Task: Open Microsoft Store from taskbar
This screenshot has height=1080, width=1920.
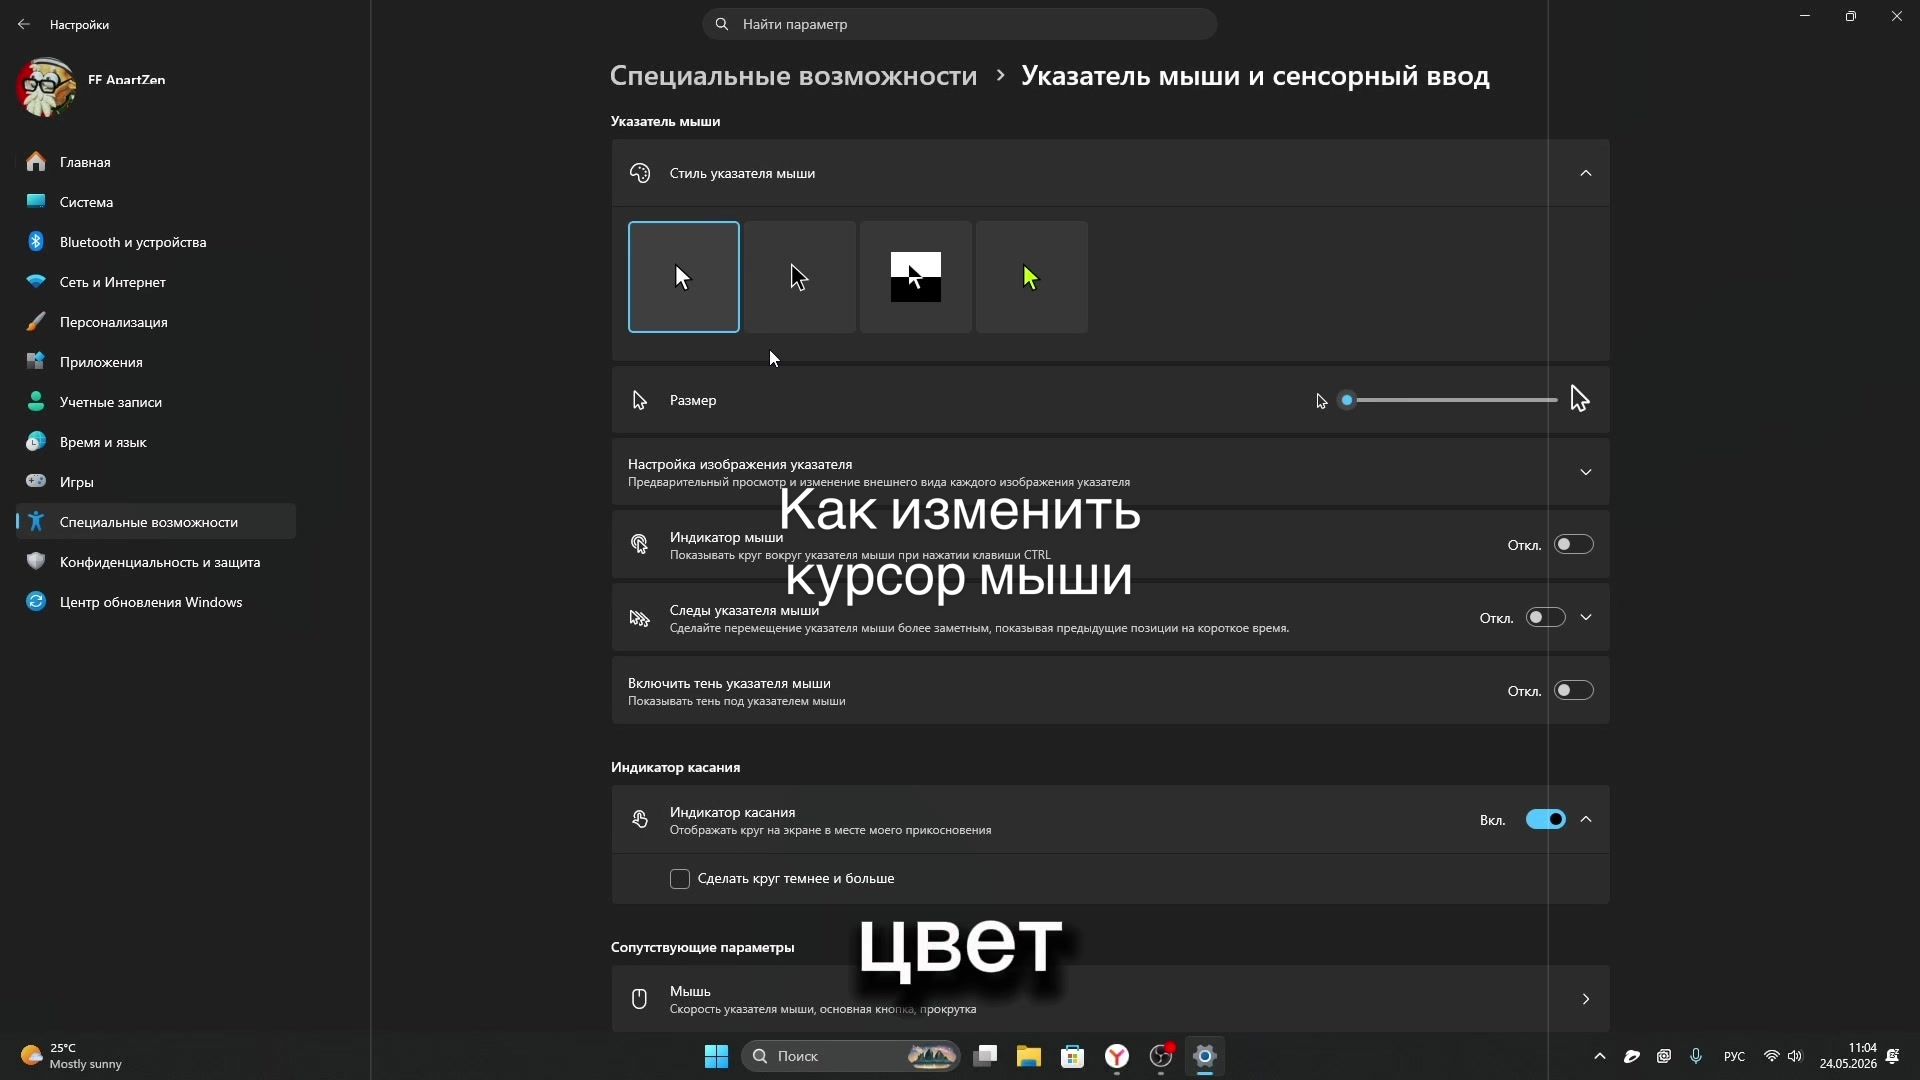Action: (1073, 1056)
